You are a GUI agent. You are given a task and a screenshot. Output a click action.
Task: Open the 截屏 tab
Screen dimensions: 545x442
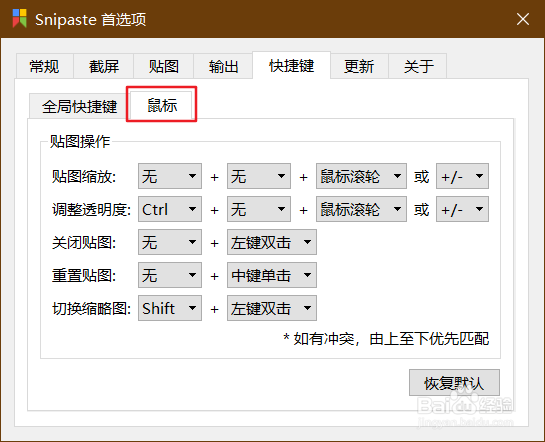pos(104,66)
